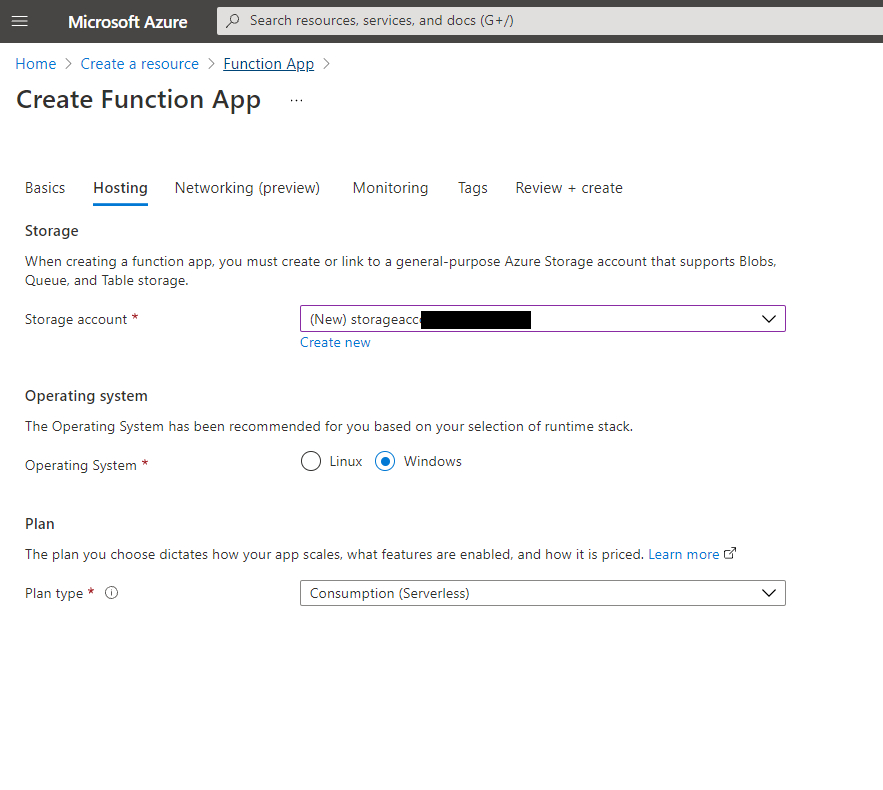
Task: Open the Plan type Consumption dropdown
Action: pos(542,593)
